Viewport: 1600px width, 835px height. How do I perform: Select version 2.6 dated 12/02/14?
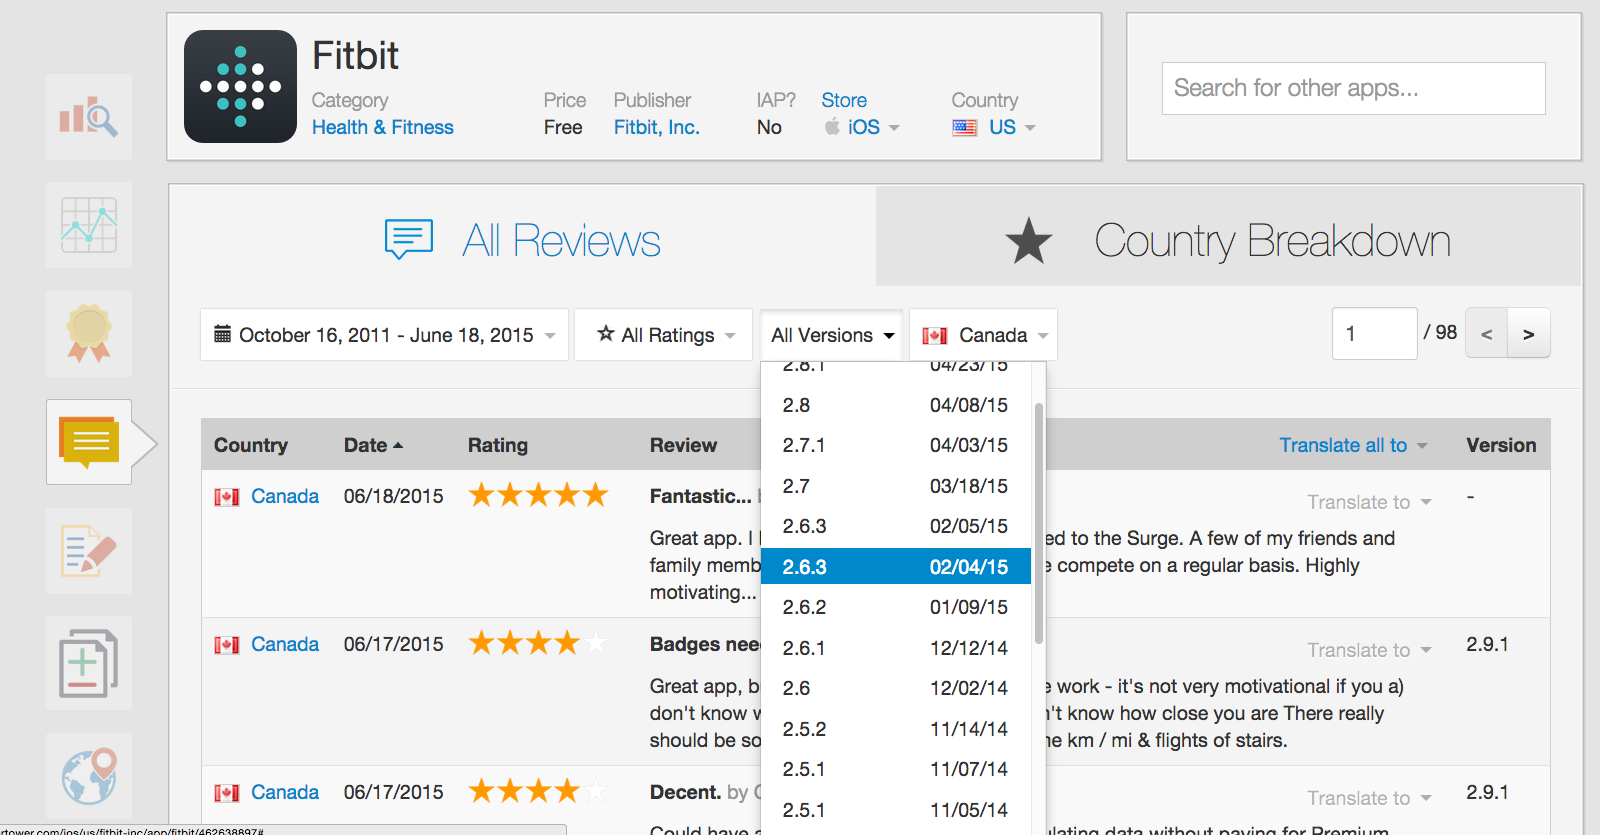point(896,688)
